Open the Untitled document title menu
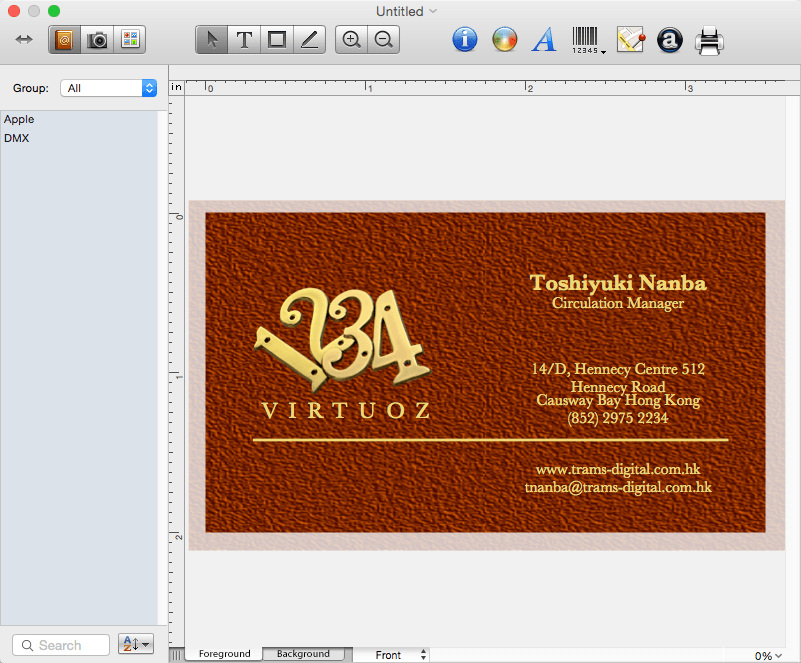This screenshot has height=663, width=801. (x=406, y=11)
